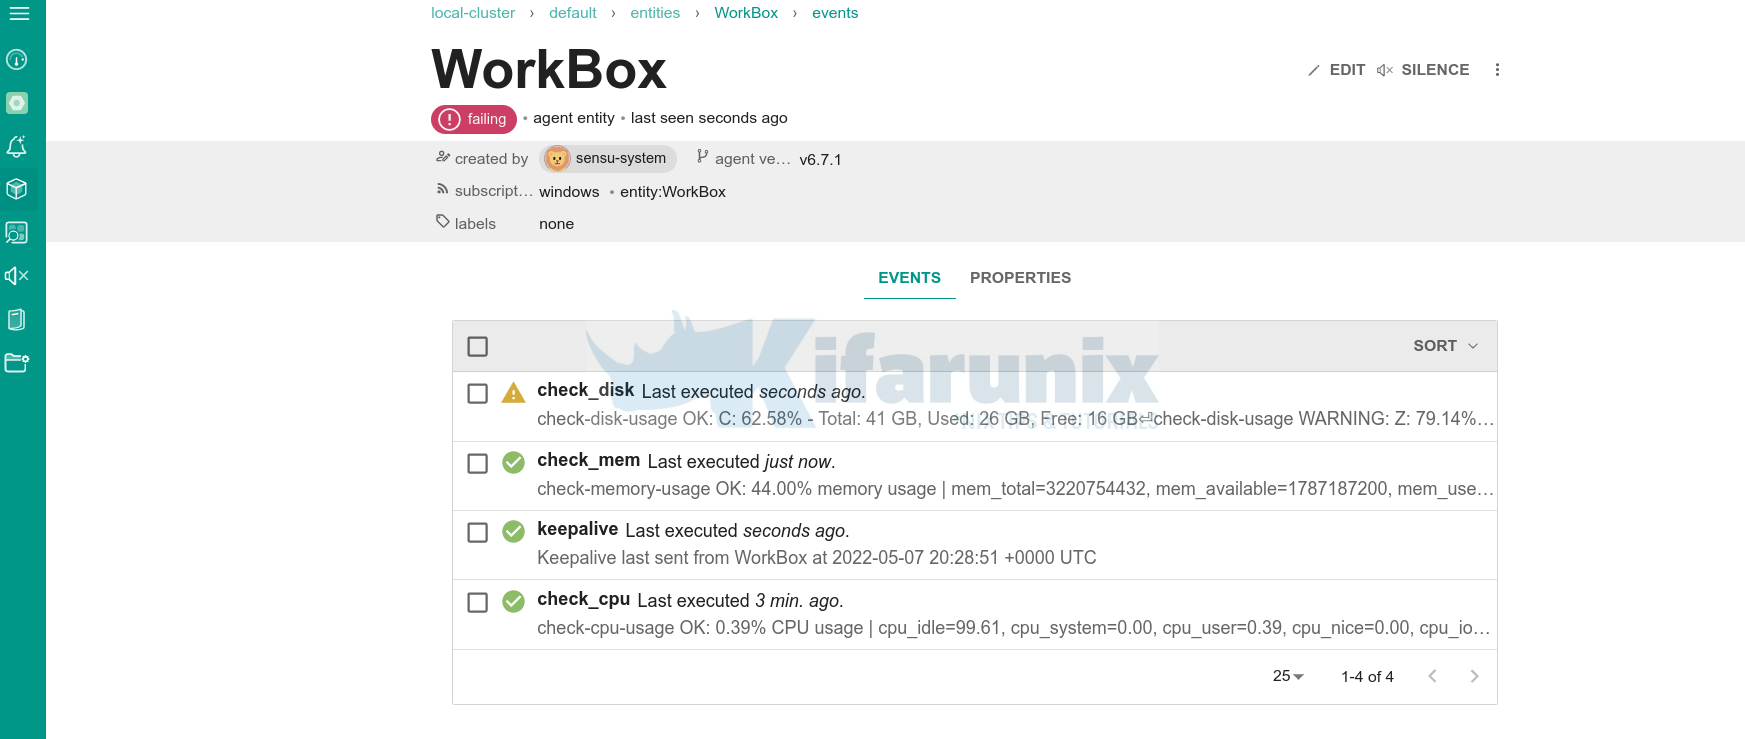Click the green namespace switcher icon
This screenshot has width=1745, height=739.
pos(17,103)
